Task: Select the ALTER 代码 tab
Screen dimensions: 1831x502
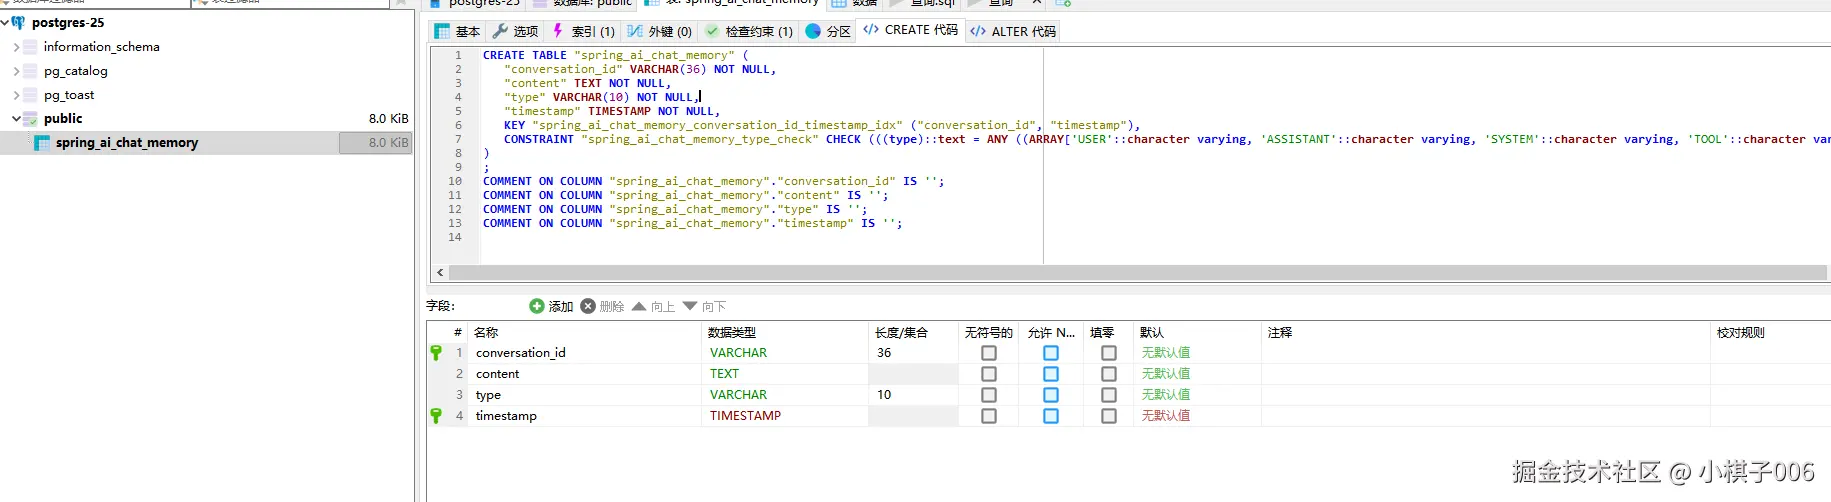Action: 1013,31
